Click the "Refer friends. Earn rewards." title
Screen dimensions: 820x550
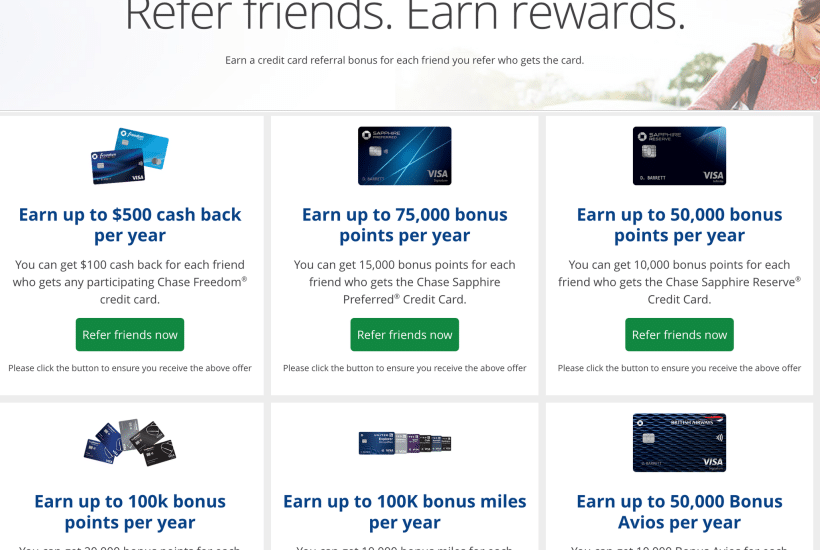coord(404,18)
